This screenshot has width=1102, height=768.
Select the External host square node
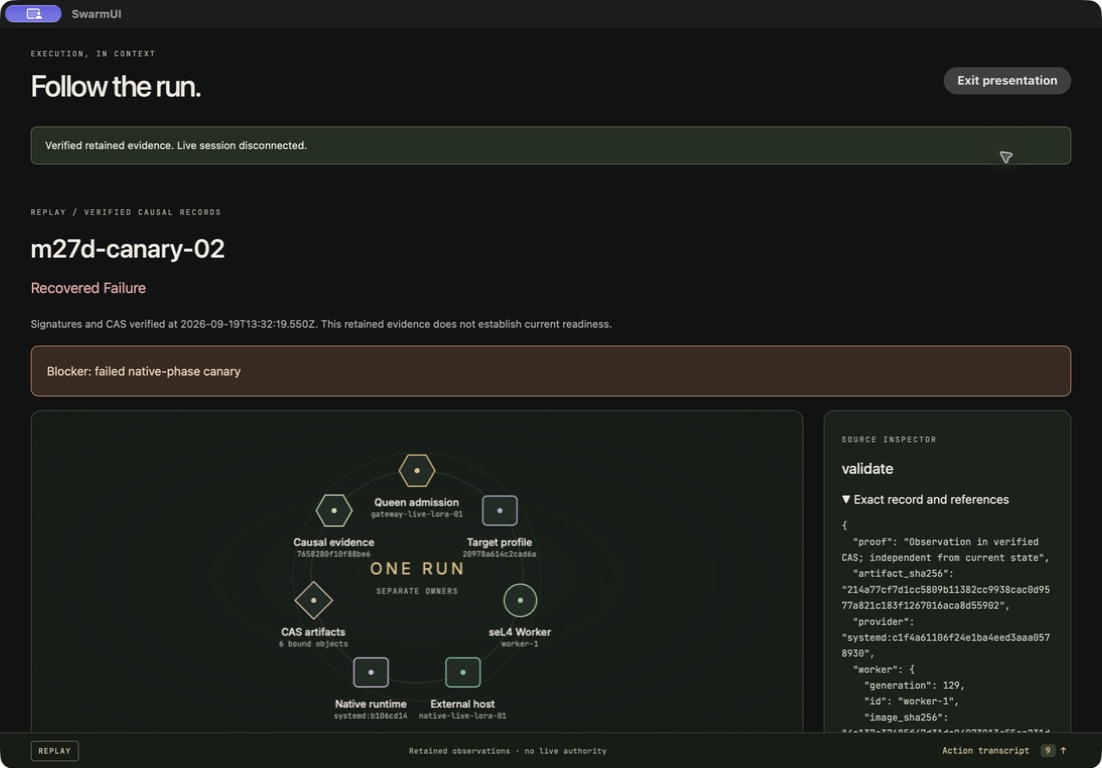462,672
